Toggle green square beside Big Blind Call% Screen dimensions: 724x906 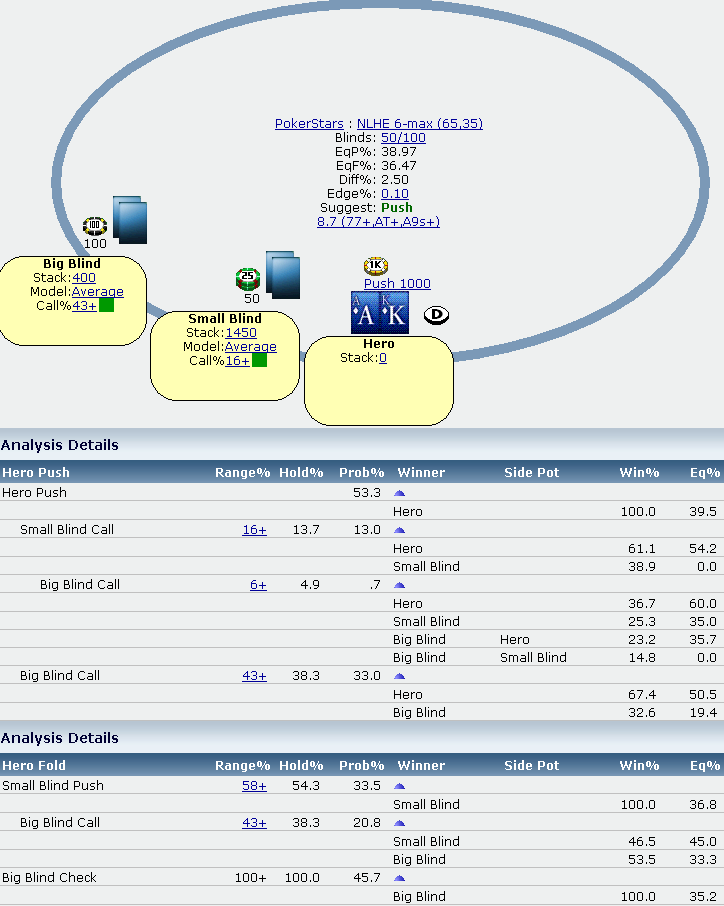(x=106, y=305)
